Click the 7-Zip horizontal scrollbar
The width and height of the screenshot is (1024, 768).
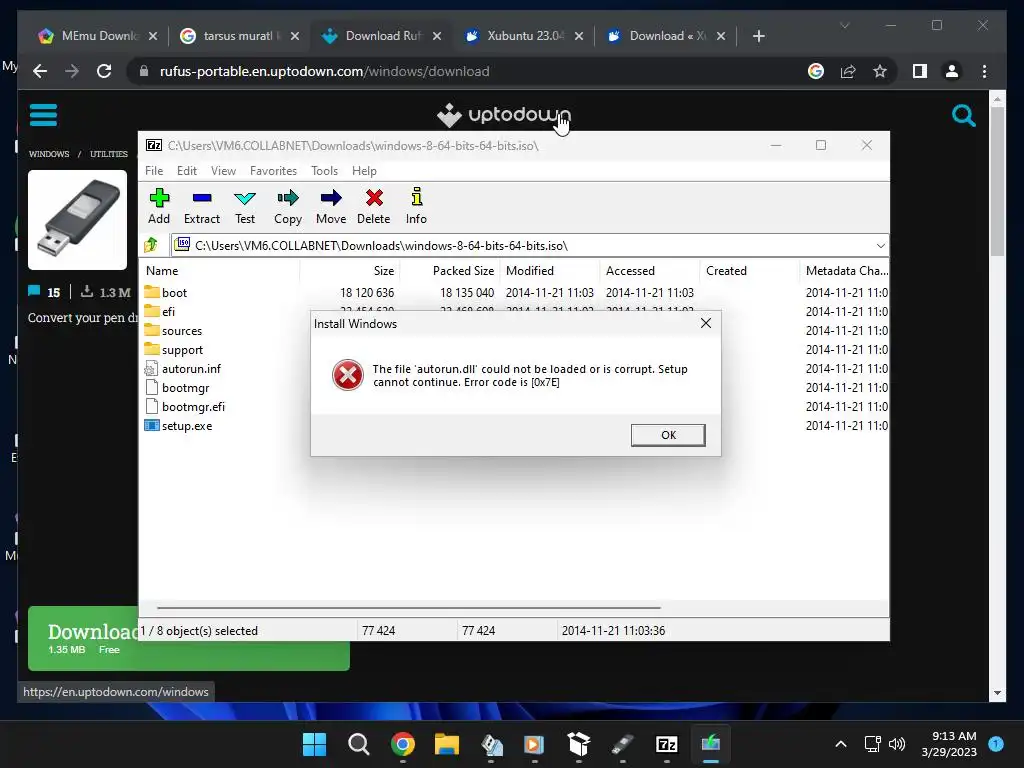click(x=409, y=607)
